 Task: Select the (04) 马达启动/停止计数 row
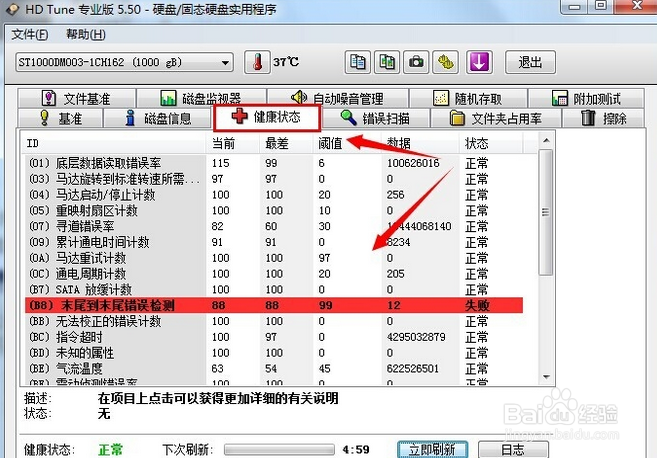[x=274, y=195]
